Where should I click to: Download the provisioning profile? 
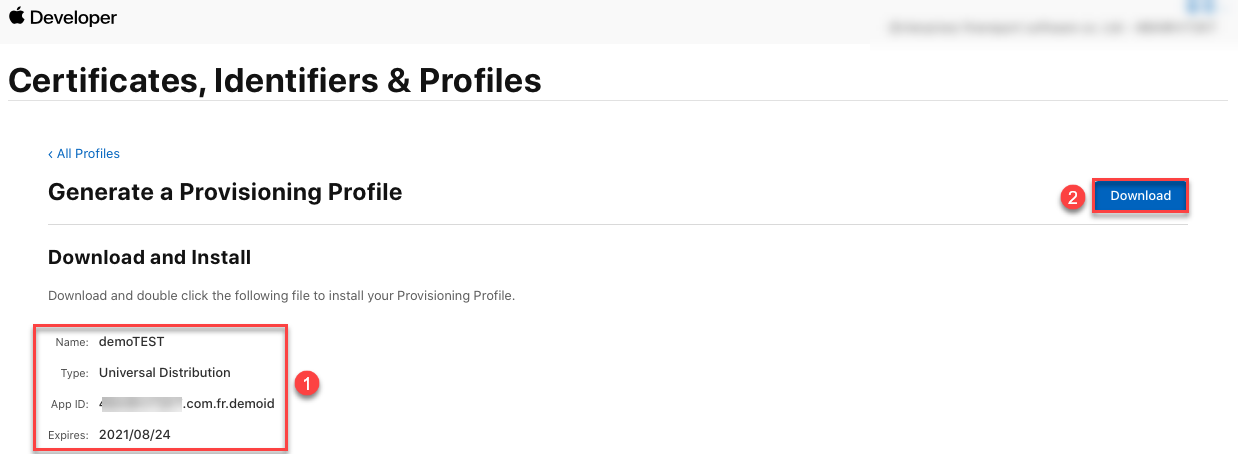[x=1140, y=196]
